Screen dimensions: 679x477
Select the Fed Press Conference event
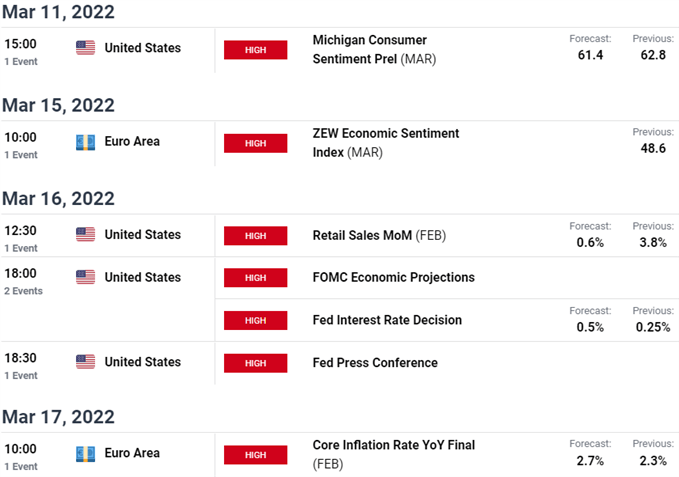coord(375,362)
